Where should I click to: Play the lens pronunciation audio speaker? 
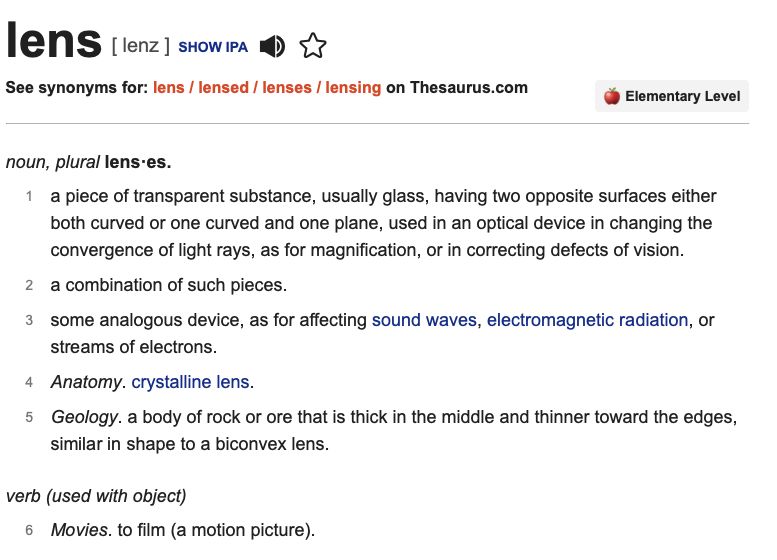point(272,47)
